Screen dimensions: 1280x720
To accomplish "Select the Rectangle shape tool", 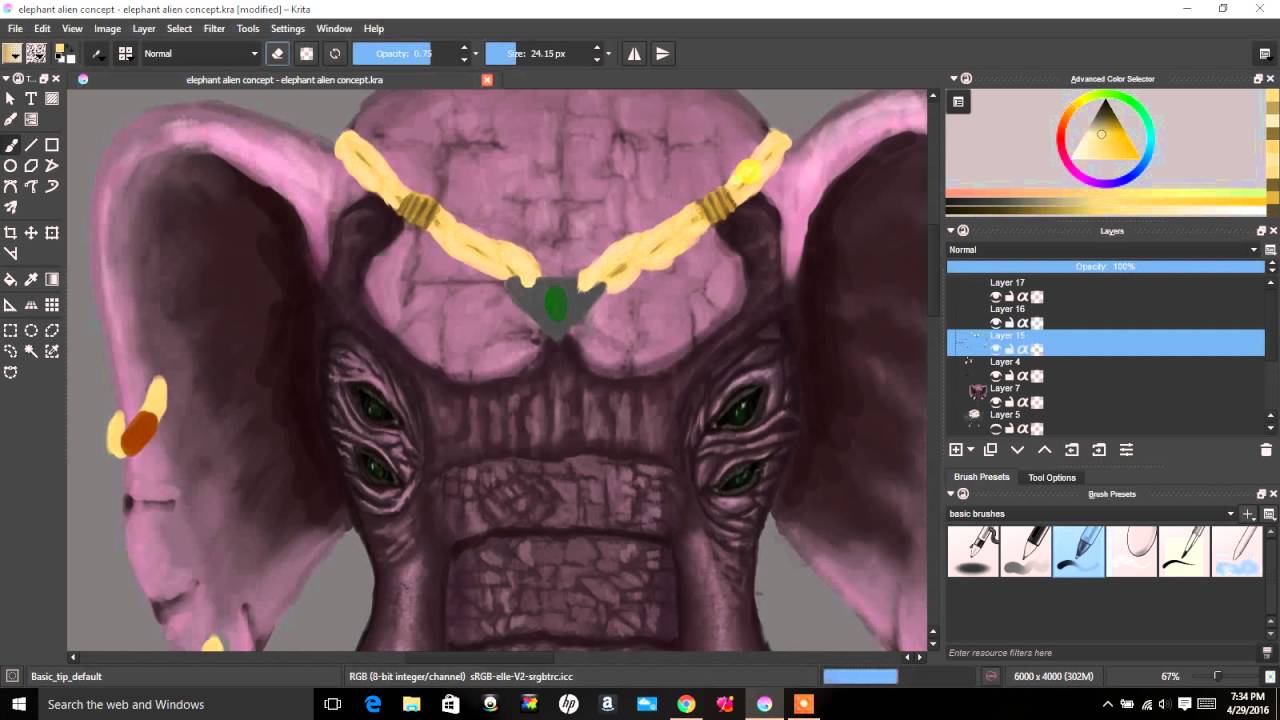I will 52,145.
